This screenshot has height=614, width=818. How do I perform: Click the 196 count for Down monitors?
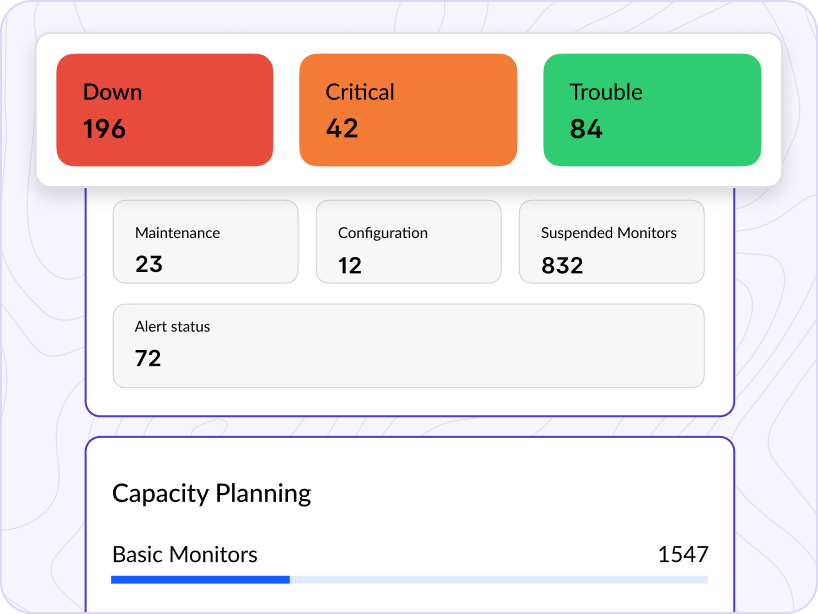pos(104,129)
